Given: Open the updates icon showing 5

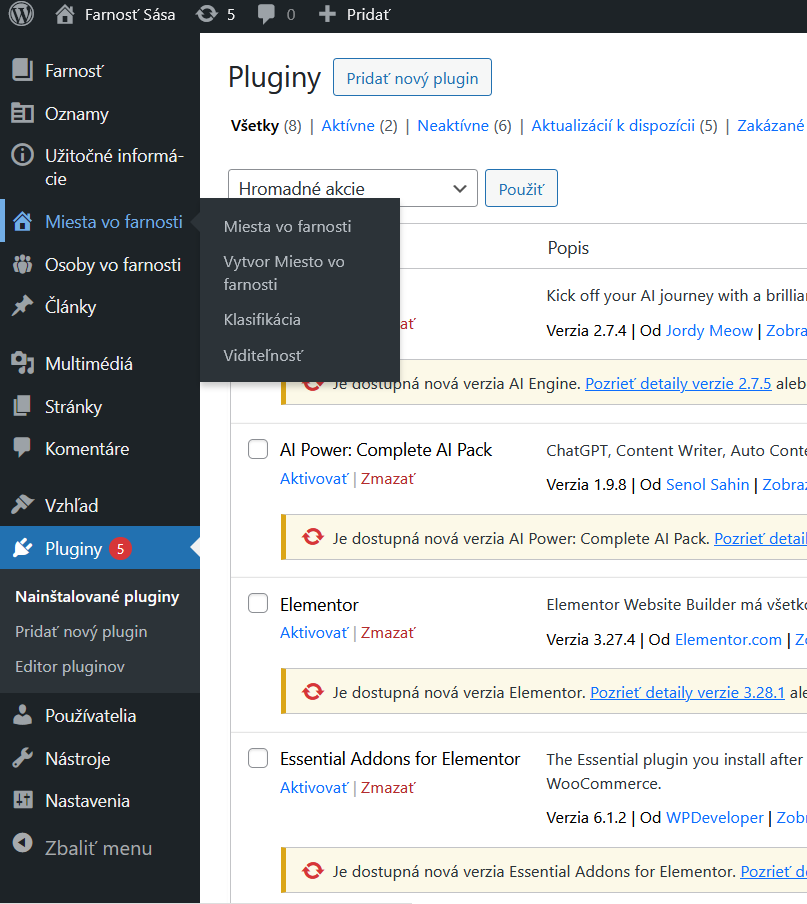Looking at the screenshot, I should click(x=206, y=14).
